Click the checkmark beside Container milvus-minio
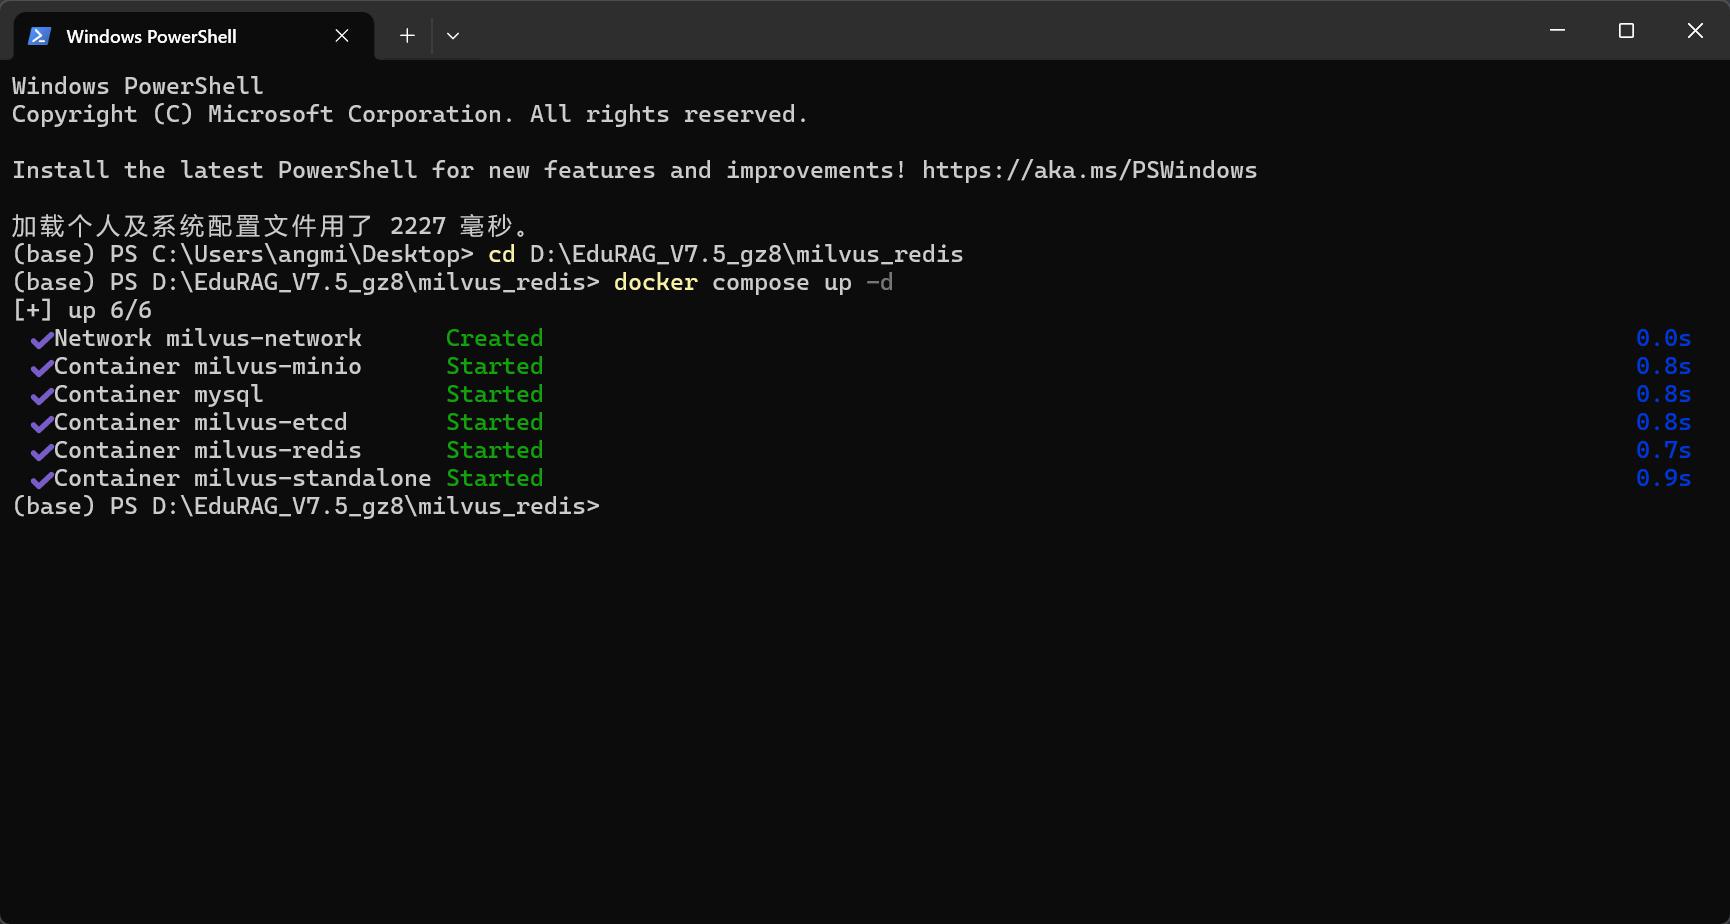 (x=41, y=368)
